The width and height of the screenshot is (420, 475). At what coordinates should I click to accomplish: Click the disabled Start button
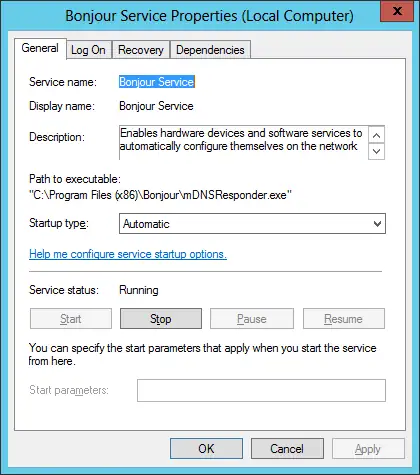71,319
